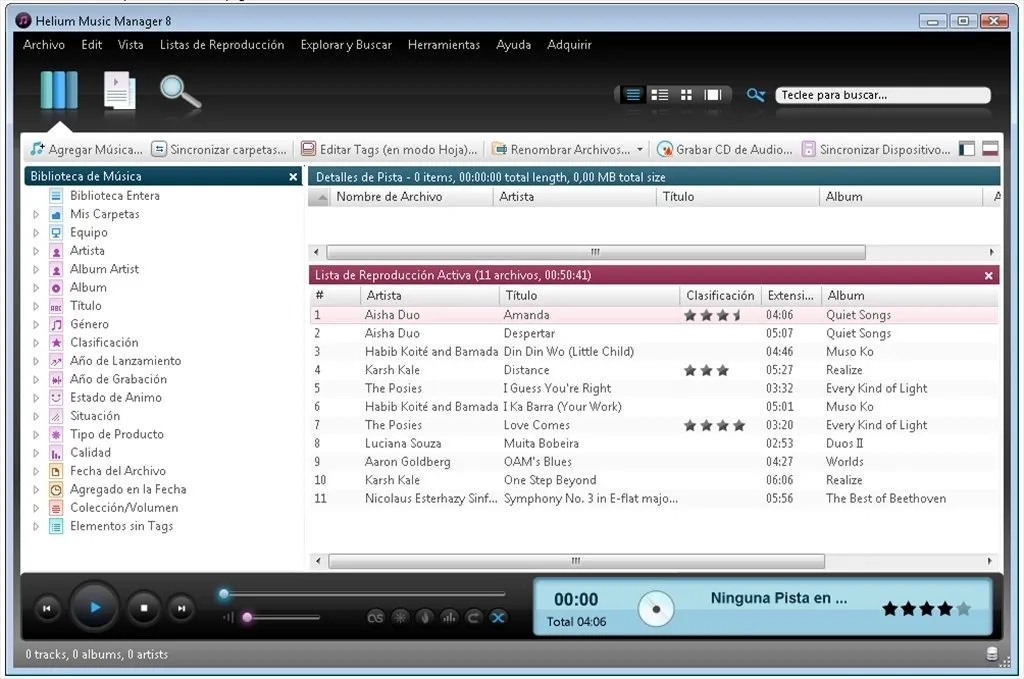
Task: Stop playback
Action: pos(144,608)
